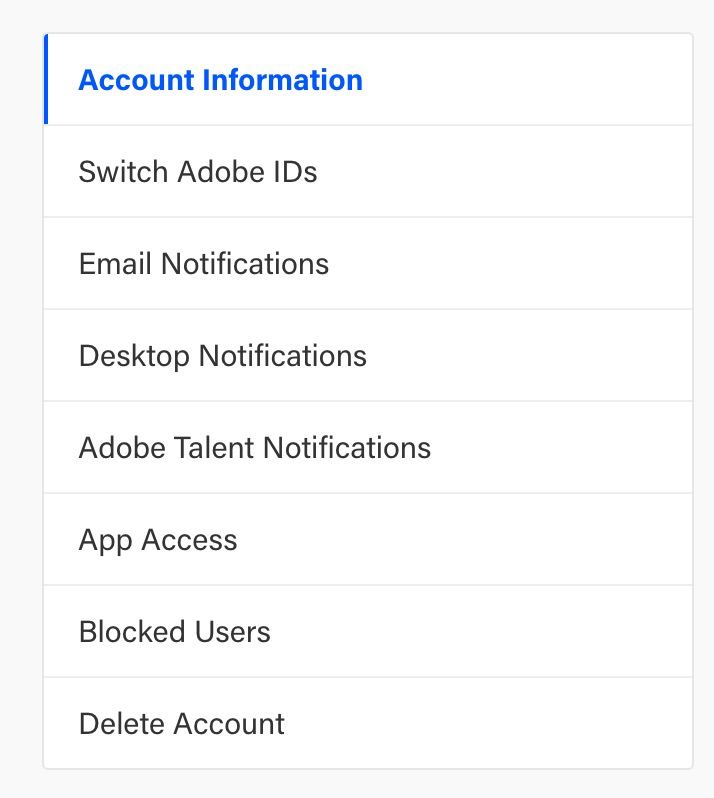Click blank space in the App Access row
Viewport: 714px width, 798px height.
coord(480,540)
